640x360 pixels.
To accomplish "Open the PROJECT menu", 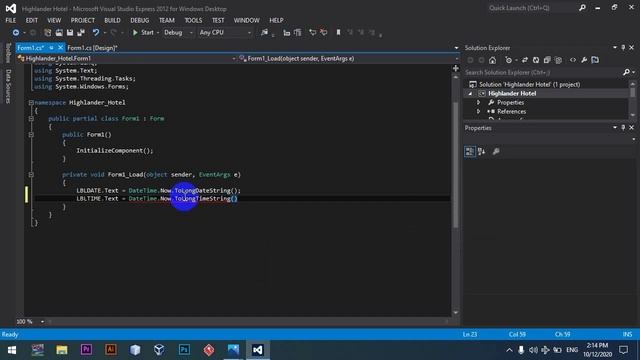I will [82, 20].
